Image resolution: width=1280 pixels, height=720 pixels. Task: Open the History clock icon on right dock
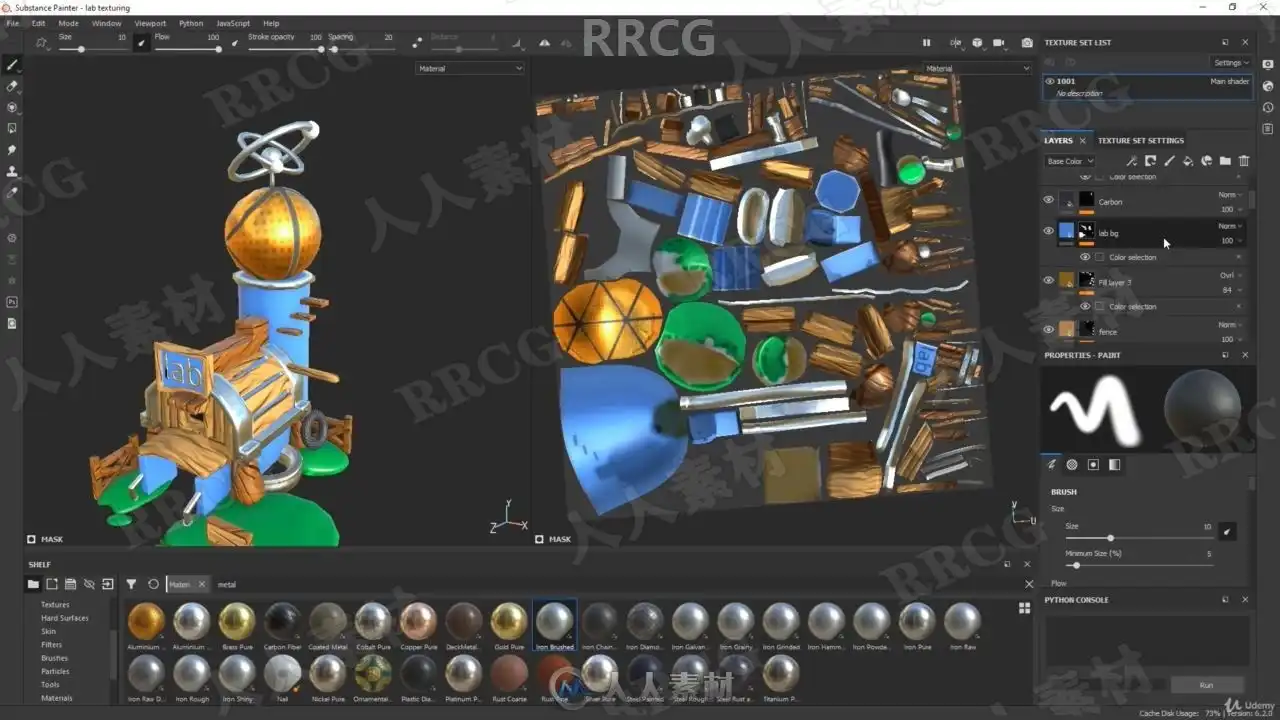click(x=1268, y=108)
